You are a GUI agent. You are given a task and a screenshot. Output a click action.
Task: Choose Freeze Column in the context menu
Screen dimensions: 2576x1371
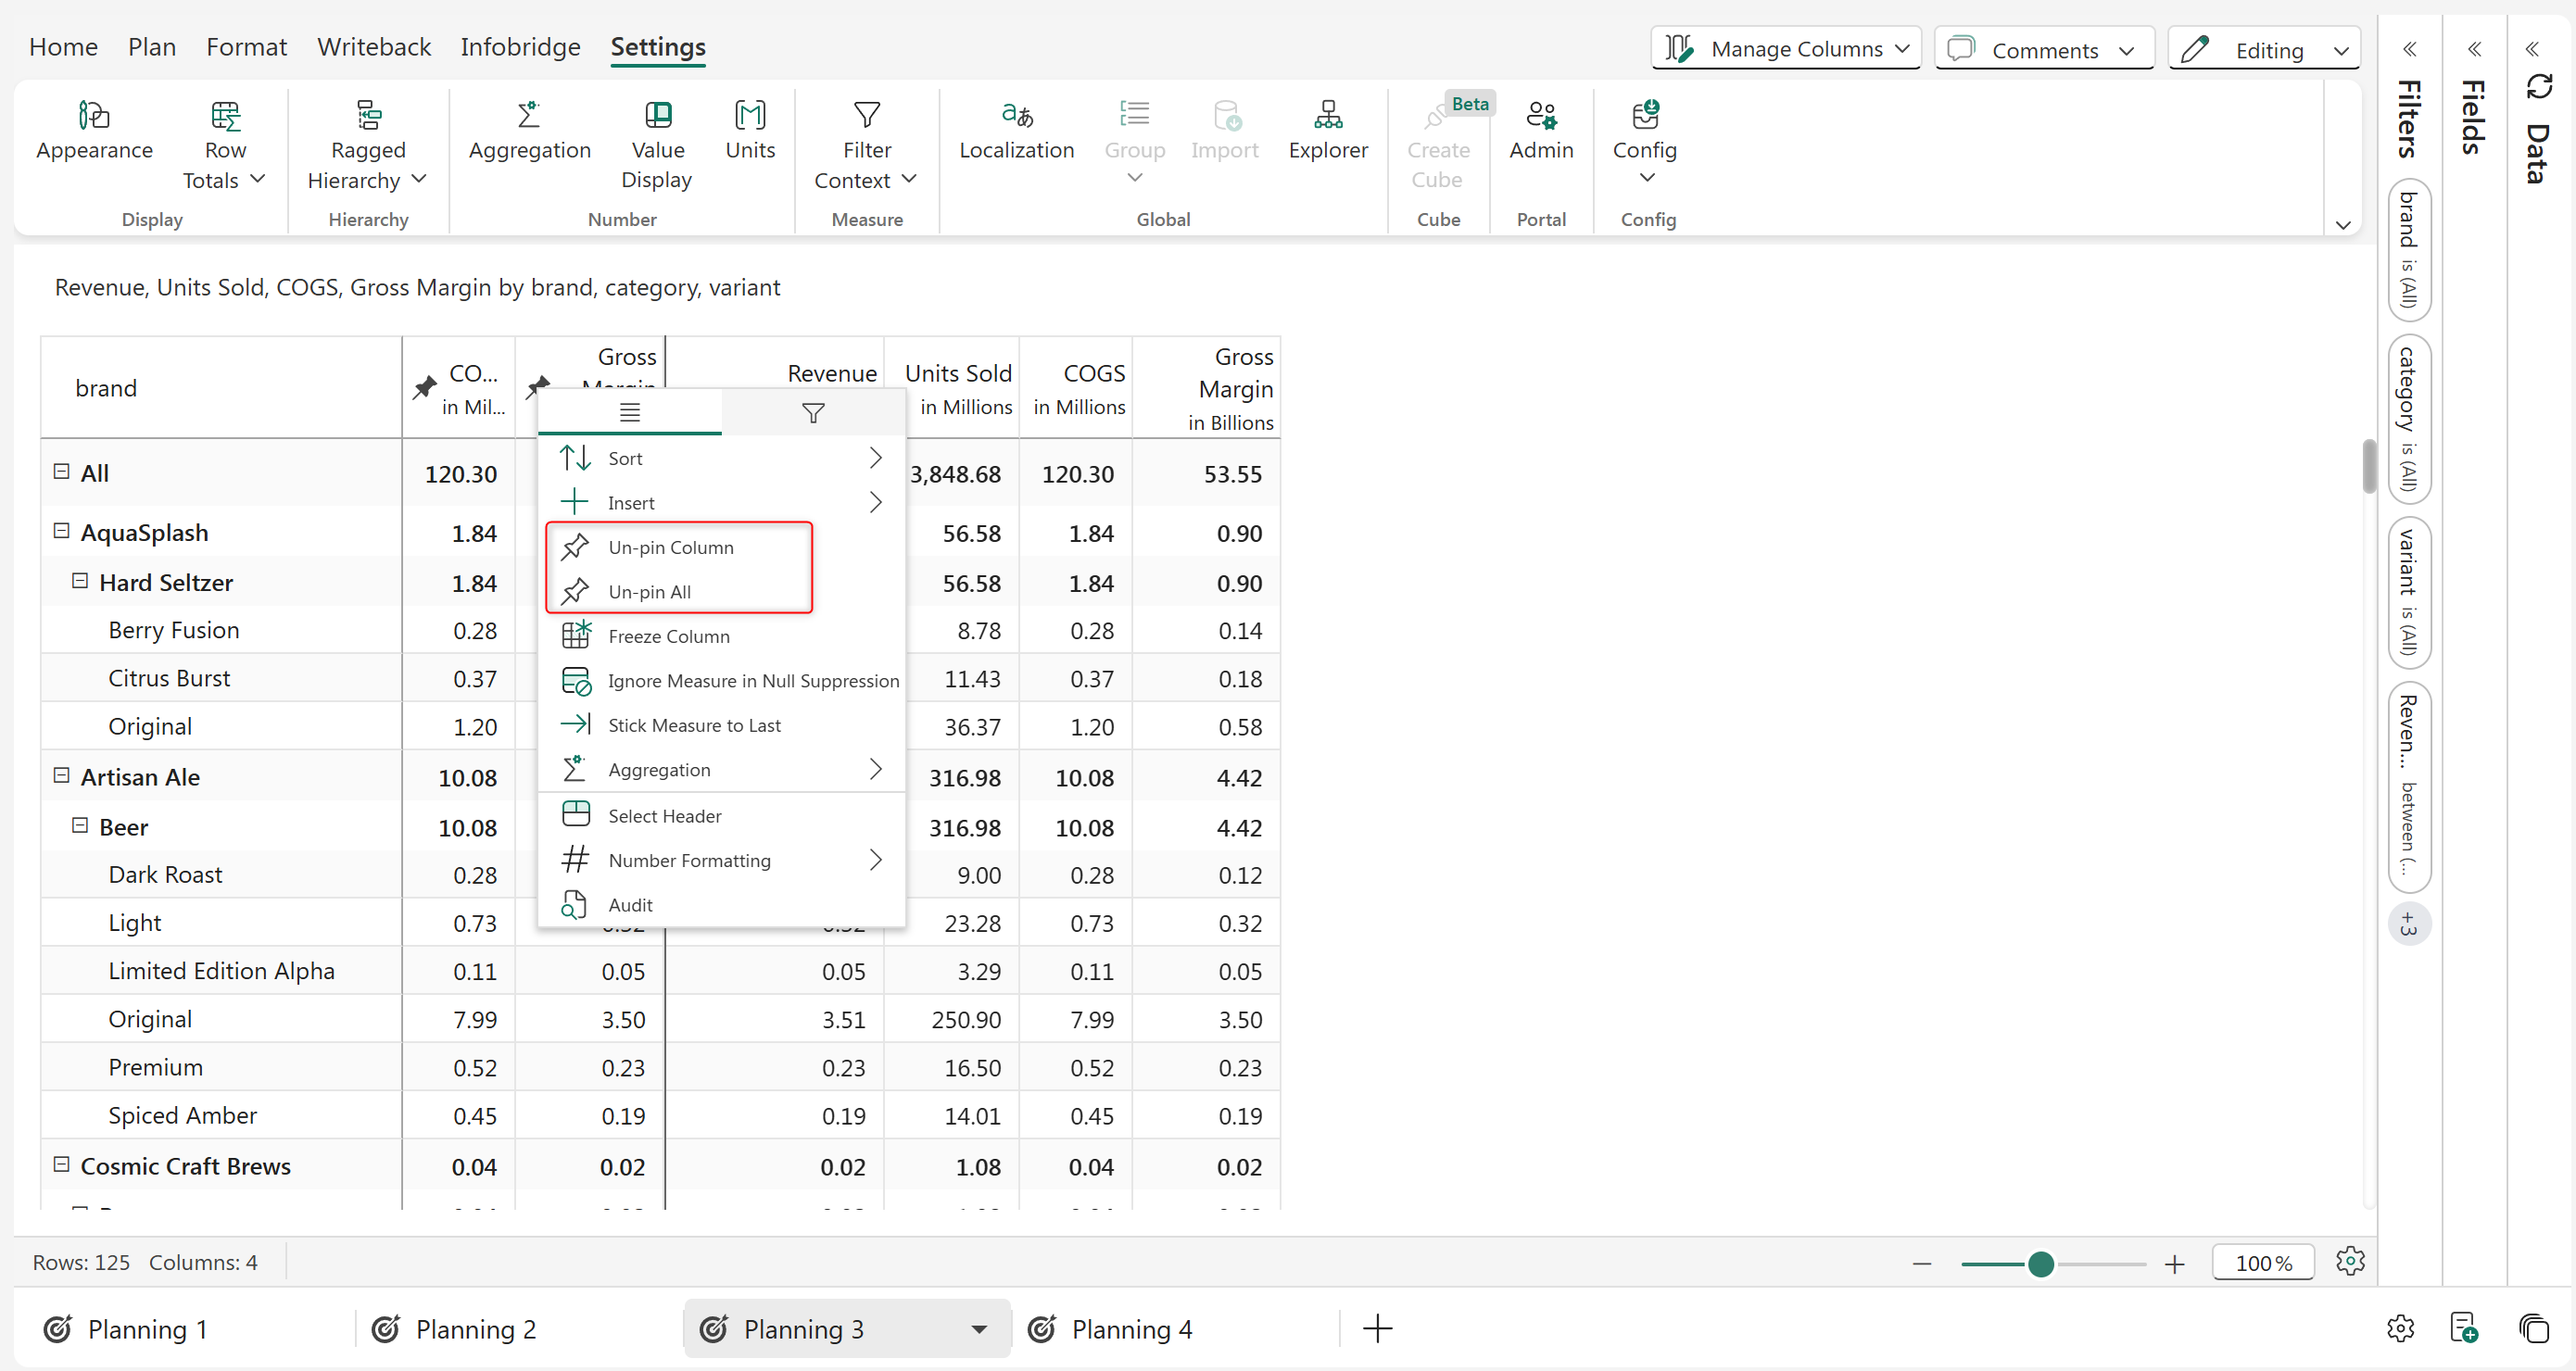(668, 636)
